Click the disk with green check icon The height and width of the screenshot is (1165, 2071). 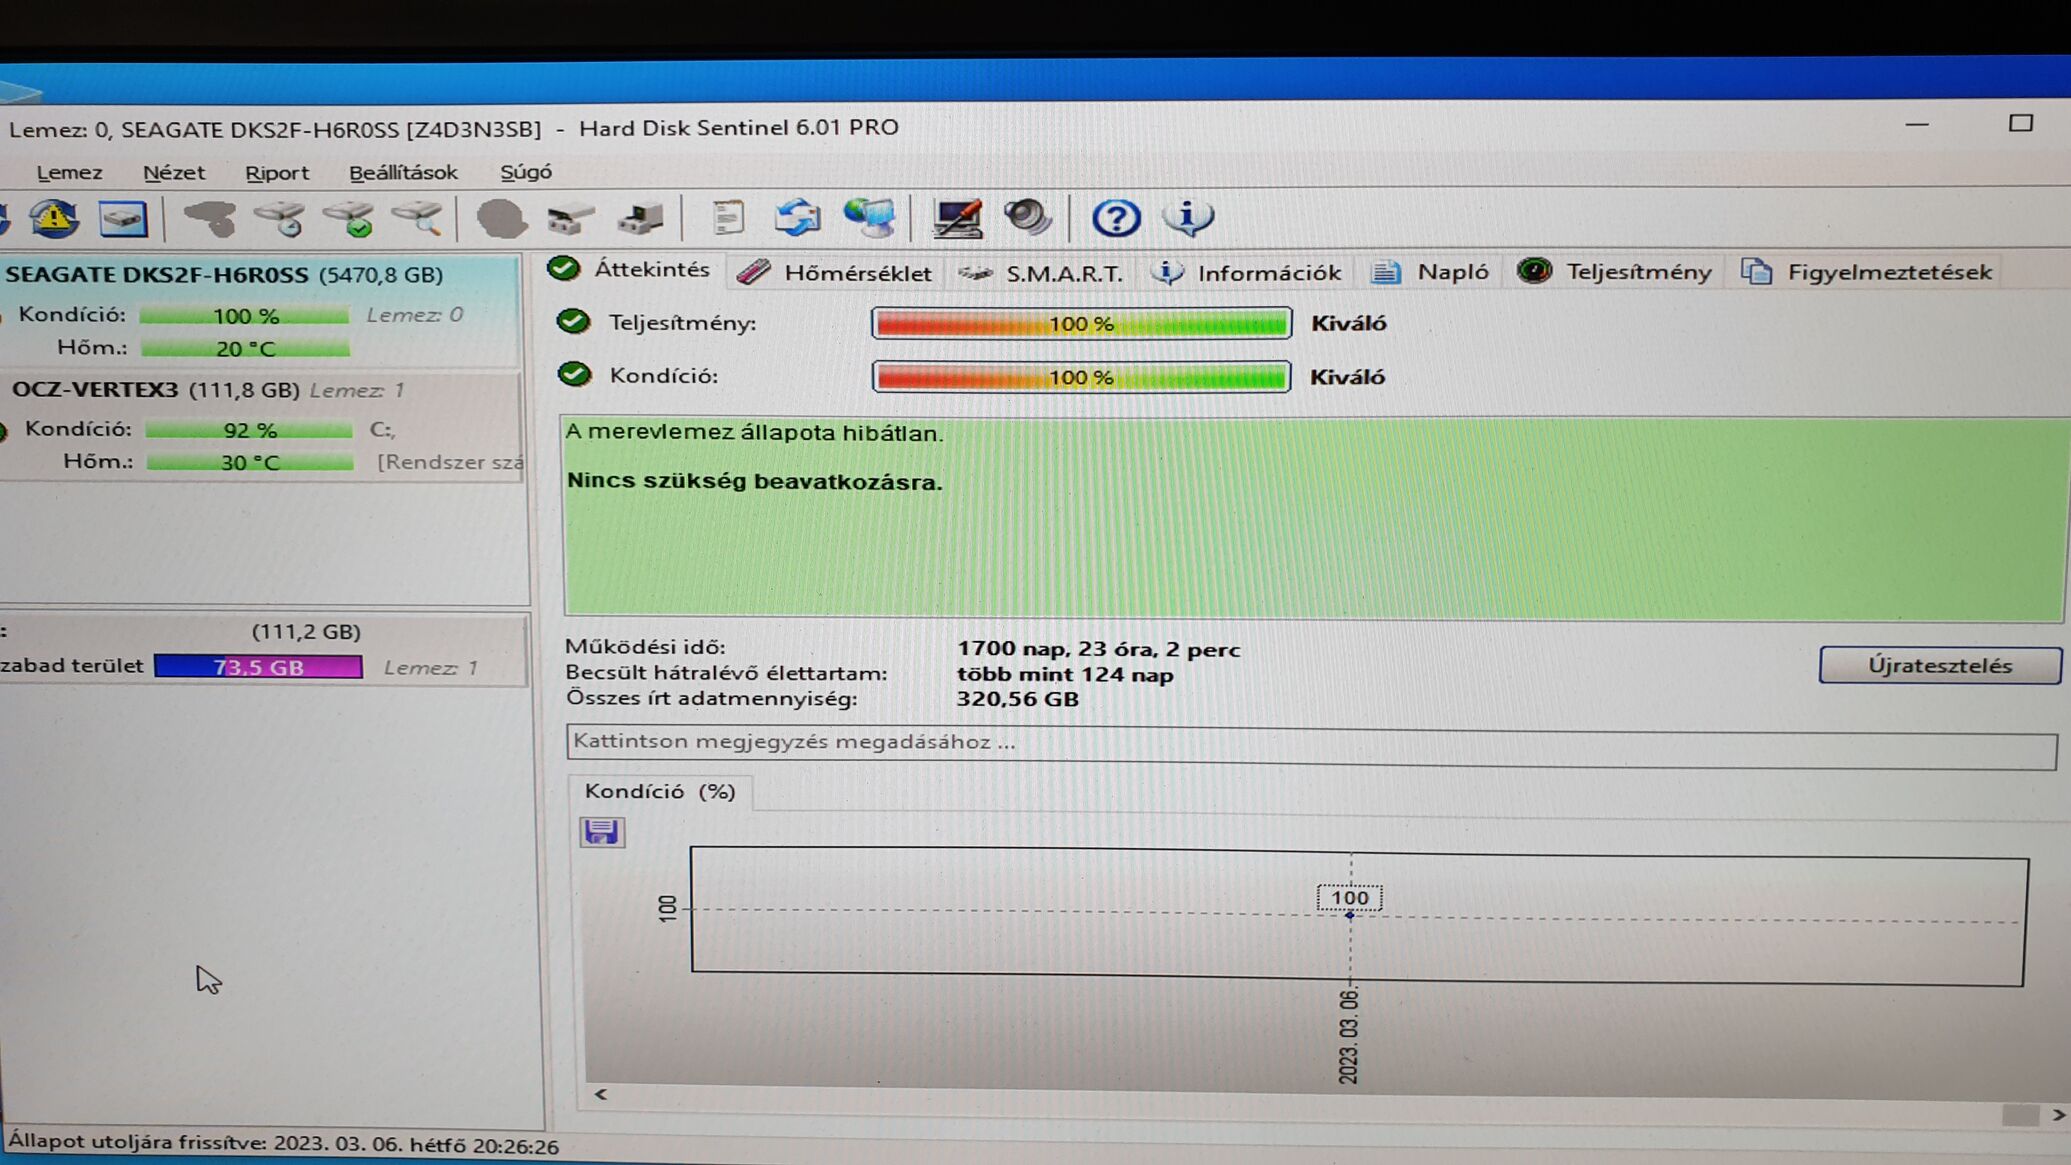(348, 218)
